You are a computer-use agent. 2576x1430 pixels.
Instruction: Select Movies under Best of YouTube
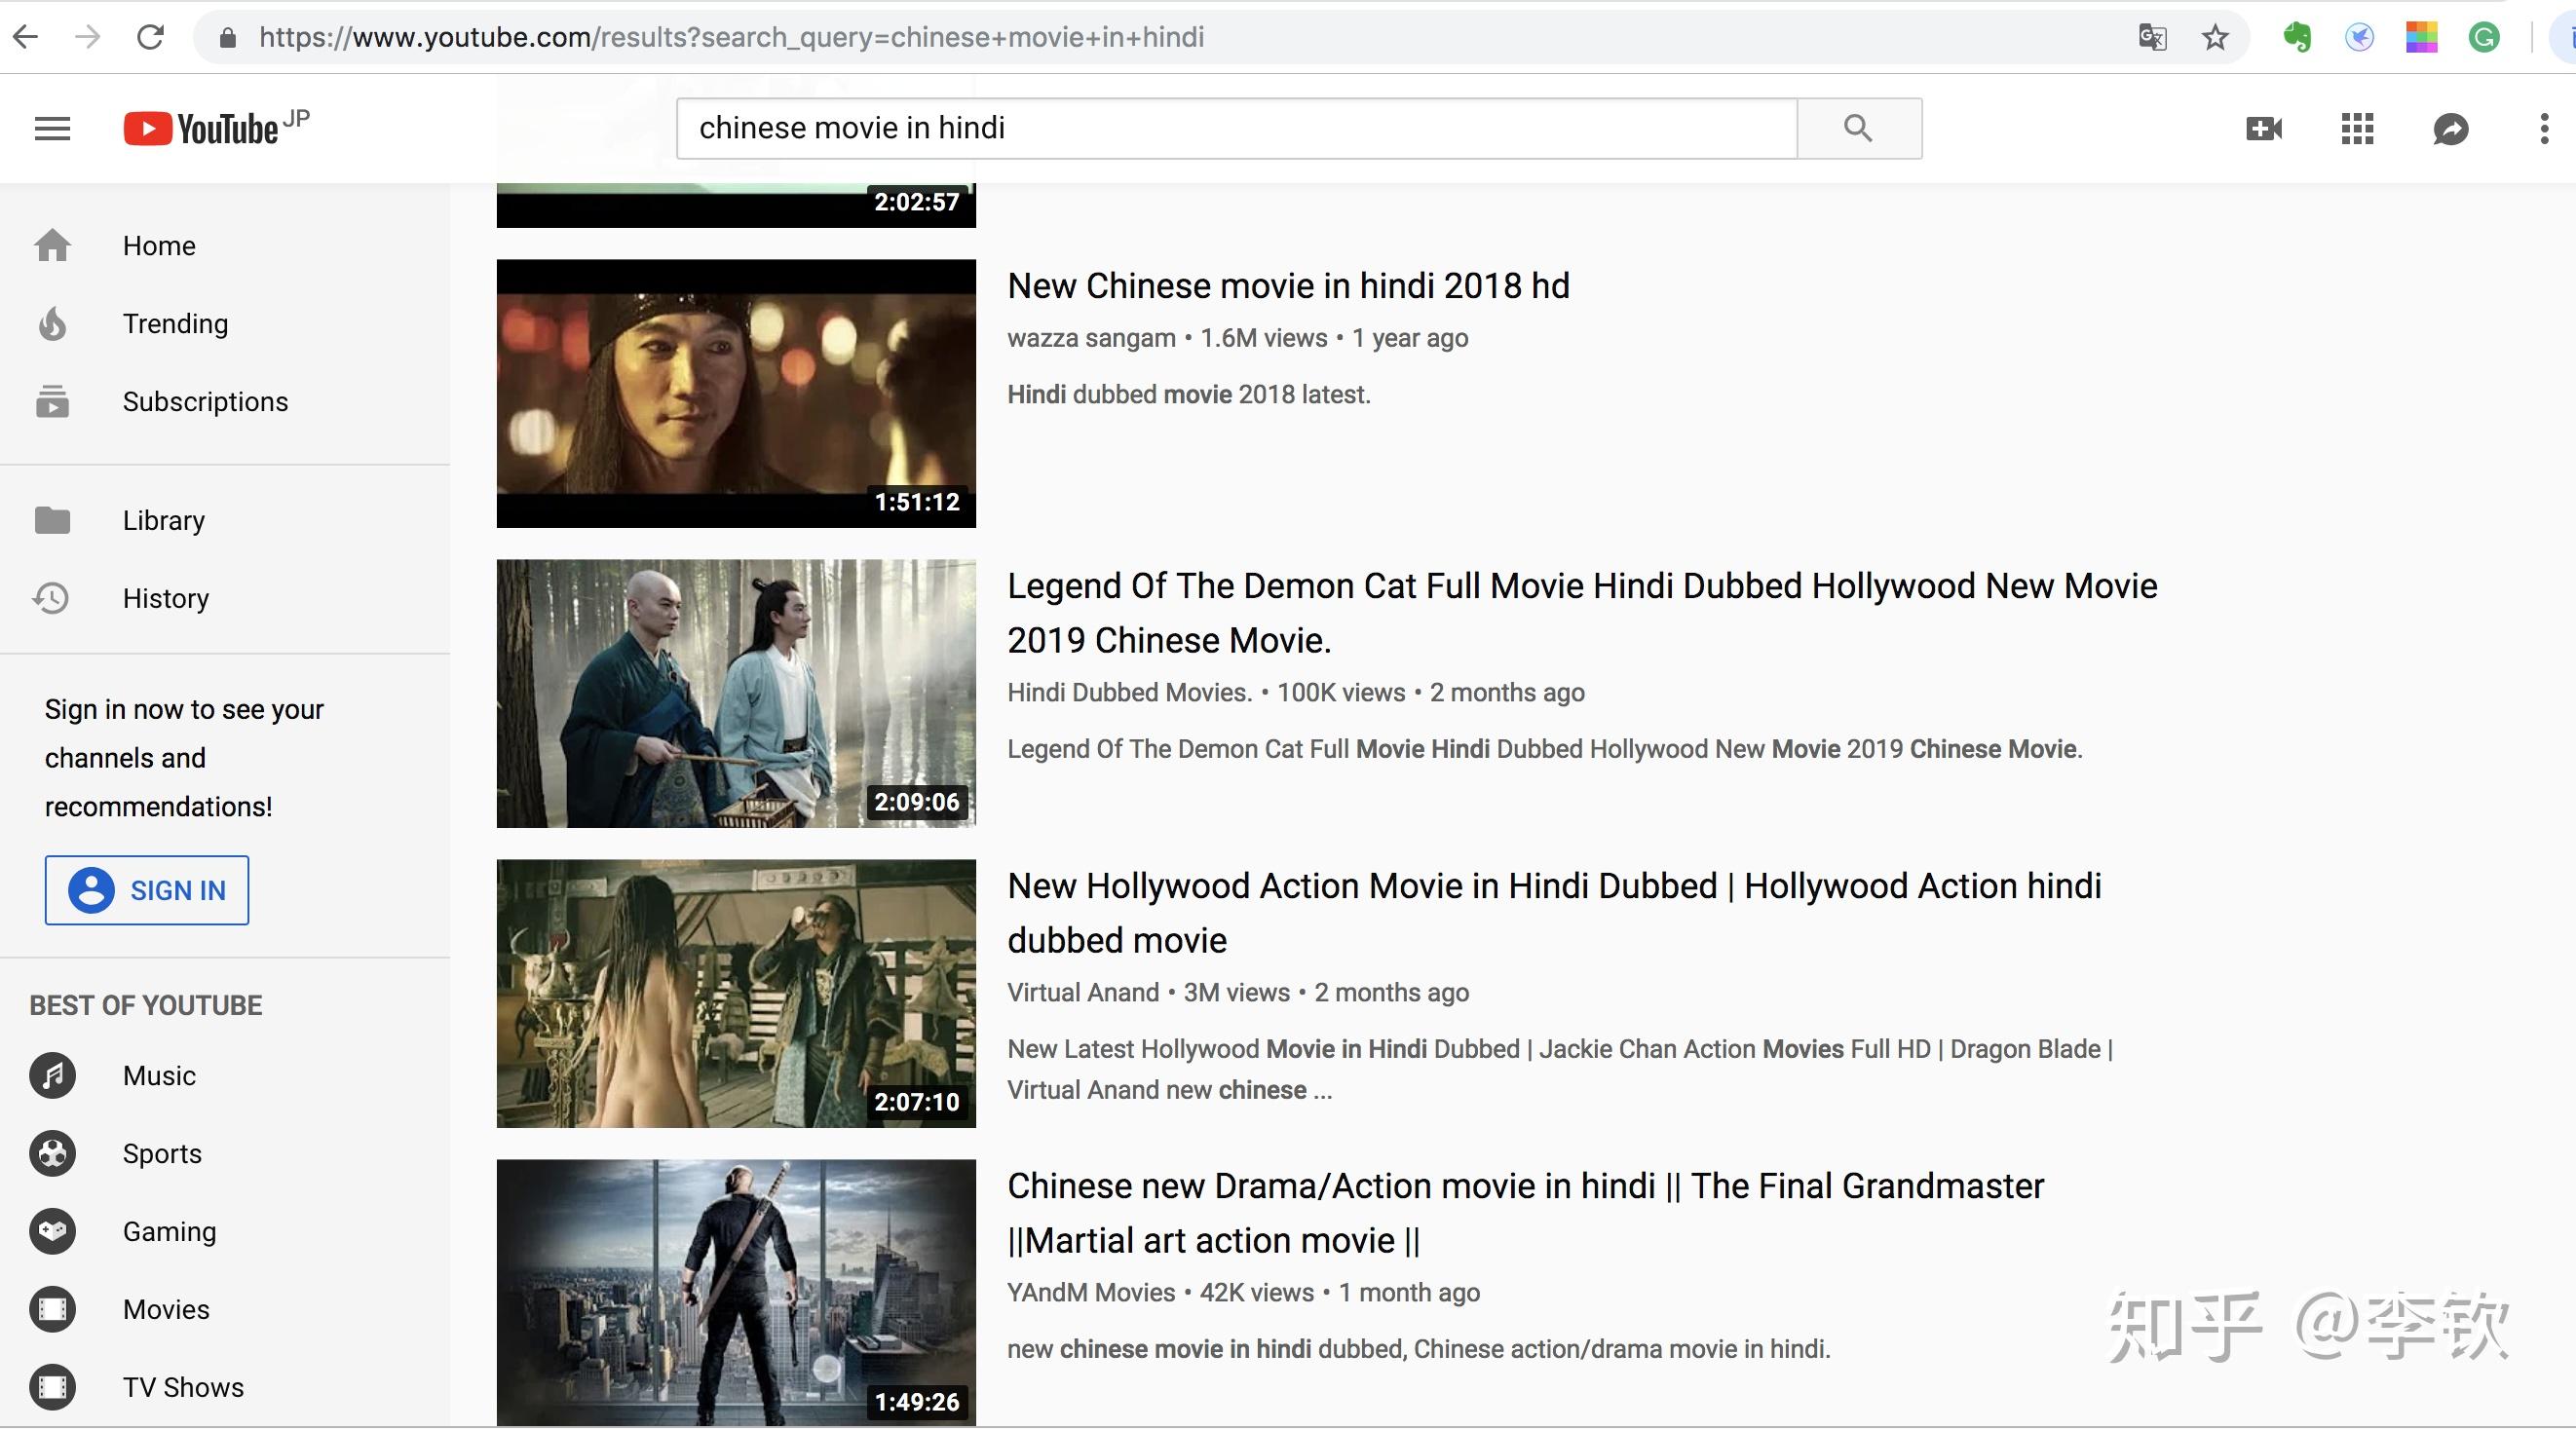(225, 1309)
